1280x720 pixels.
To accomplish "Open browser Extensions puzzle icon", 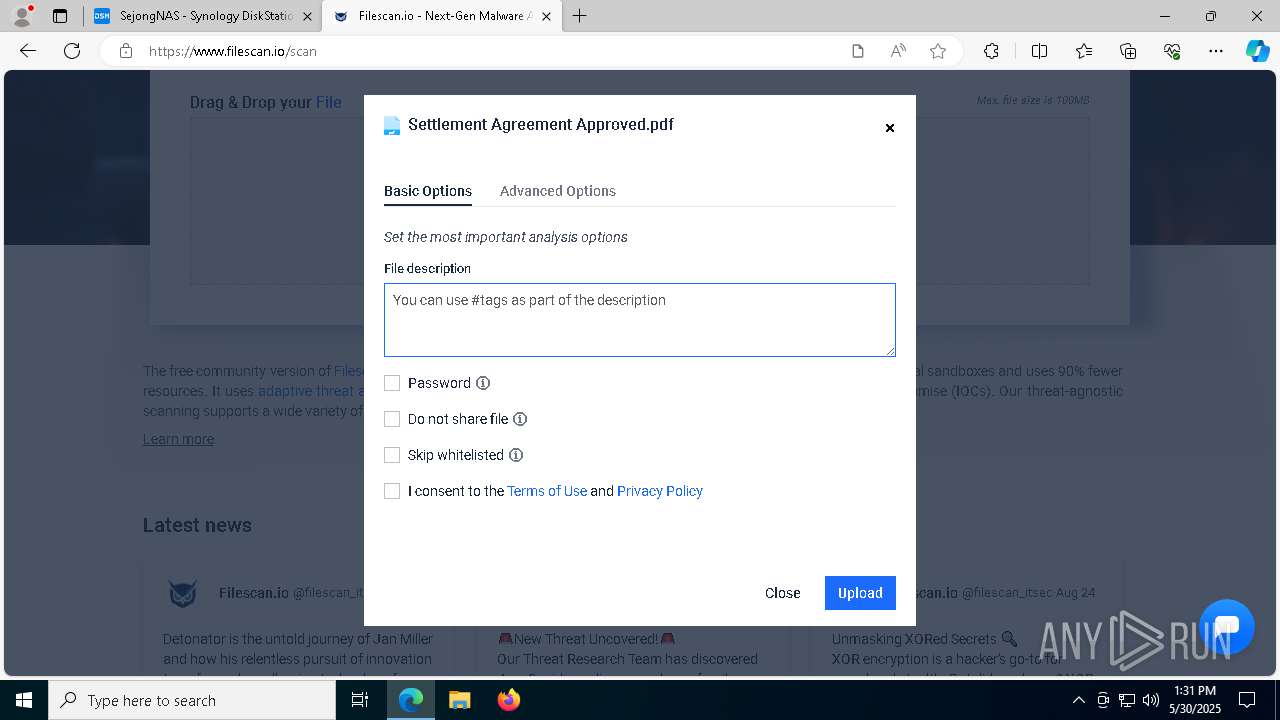I will [991, 51].
